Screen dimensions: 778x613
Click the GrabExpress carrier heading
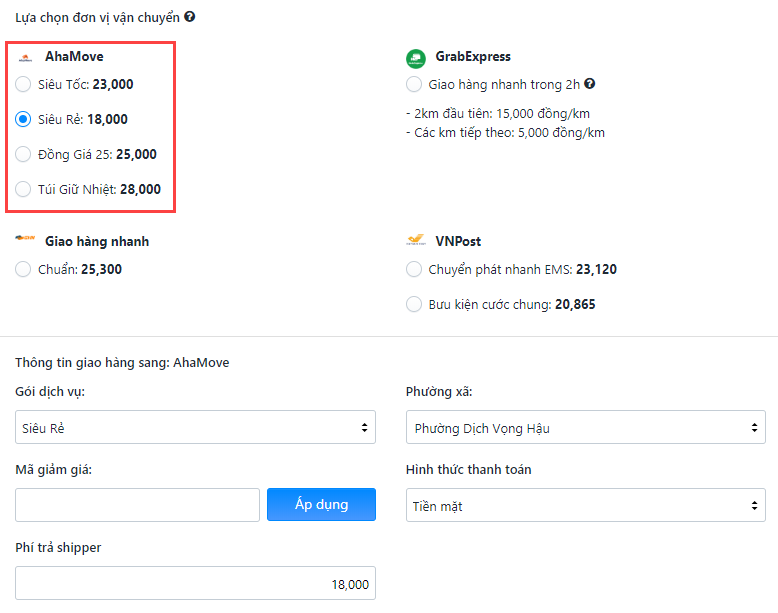(x=473, y=57)
